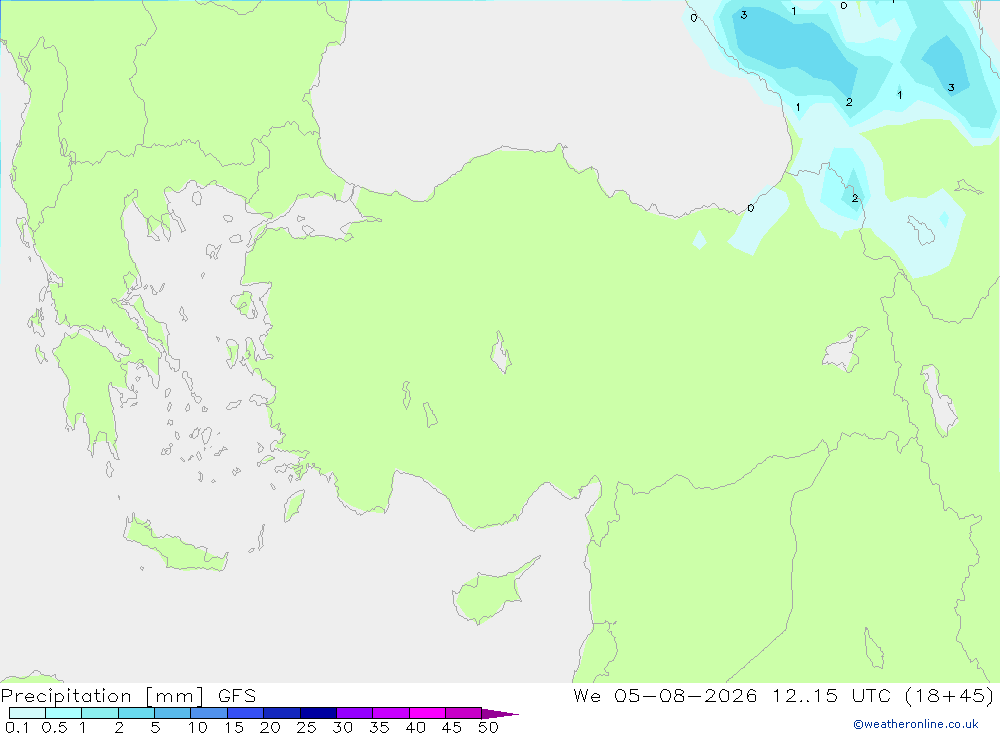Select the "10" legend scale number
Image resolution: width=1000 pixels, height=733 pixels.
pyautogui.click(x=198, y=727)
